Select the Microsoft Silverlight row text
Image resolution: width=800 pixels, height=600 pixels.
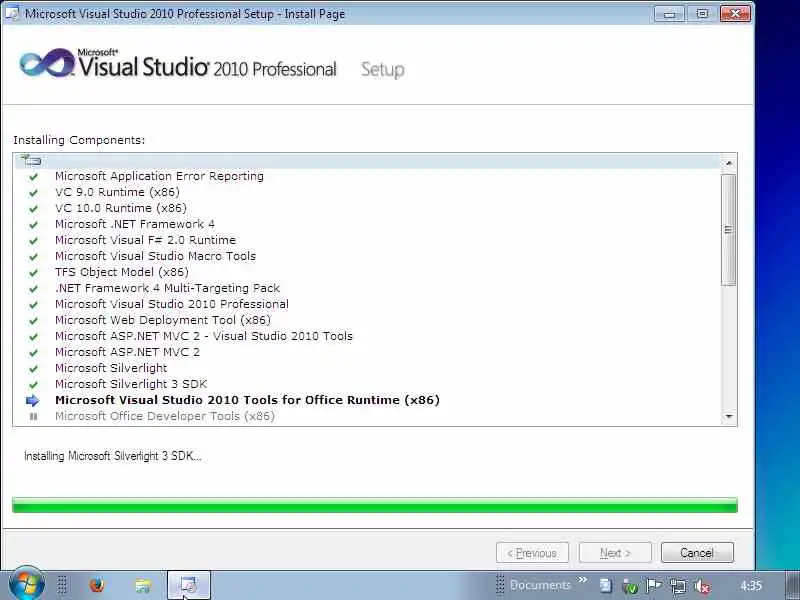click(111, 368)
